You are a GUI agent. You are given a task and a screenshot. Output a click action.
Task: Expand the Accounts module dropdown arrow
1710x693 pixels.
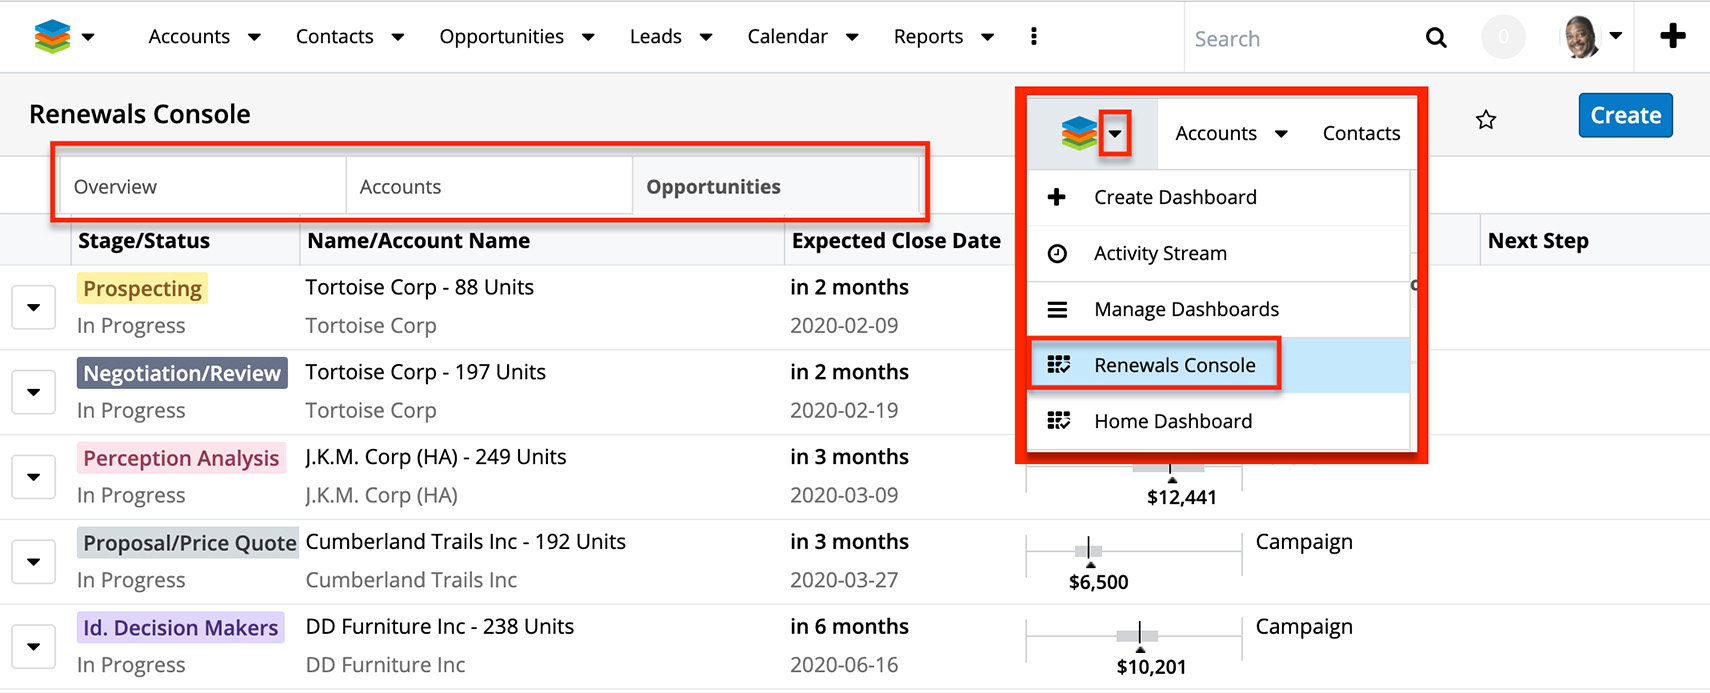pos(254,37)
